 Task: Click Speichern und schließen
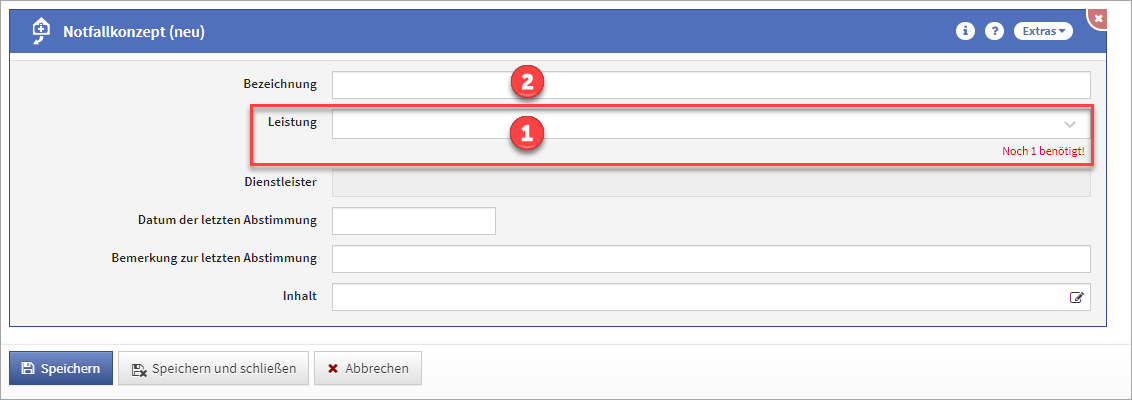(x=214, y=368)
